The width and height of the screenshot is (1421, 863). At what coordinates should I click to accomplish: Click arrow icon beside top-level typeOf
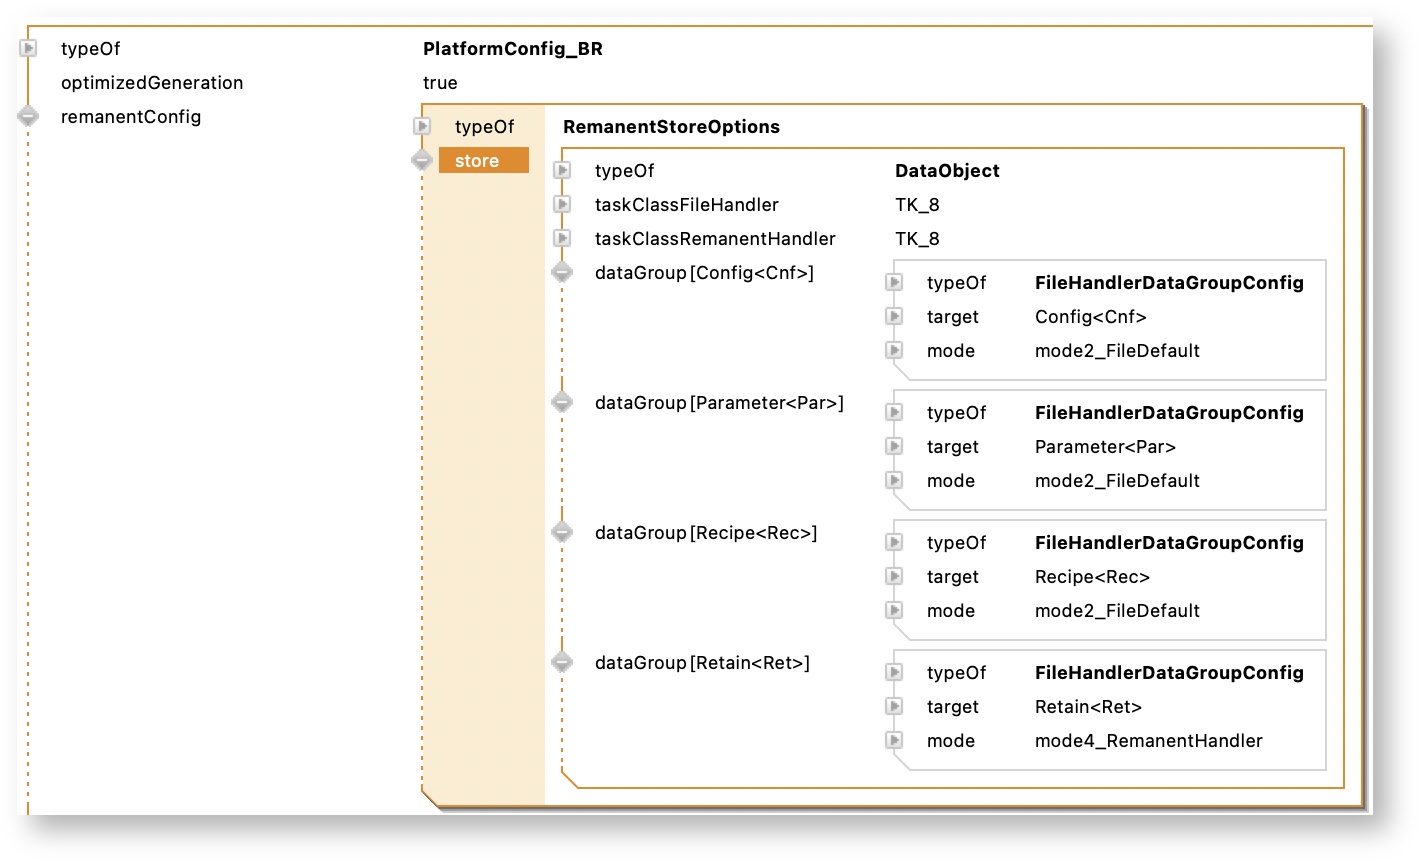(x=29, y=48)
